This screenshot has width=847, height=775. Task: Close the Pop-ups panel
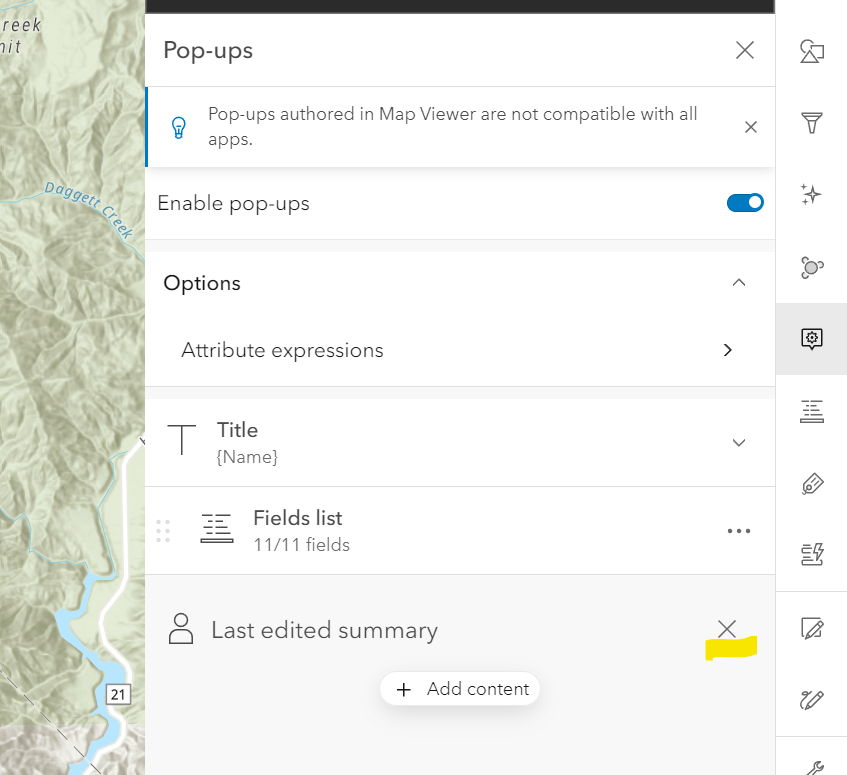pos(745,50)
